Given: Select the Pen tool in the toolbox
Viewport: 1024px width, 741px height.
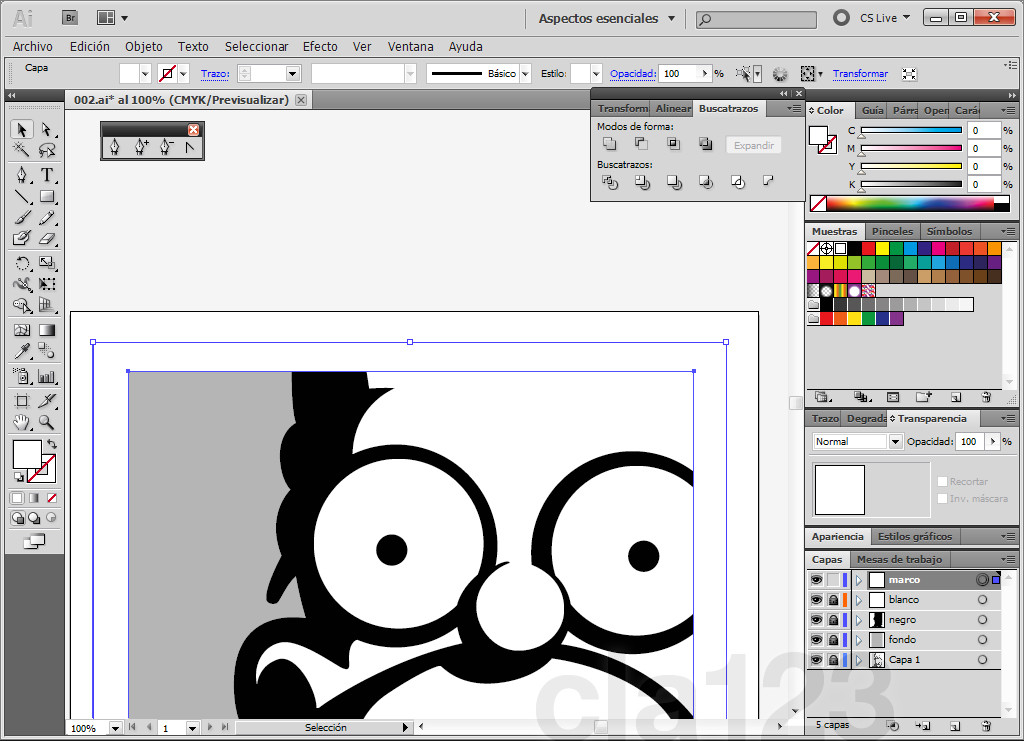Looking at the screenshot, I should click(22, 175).
